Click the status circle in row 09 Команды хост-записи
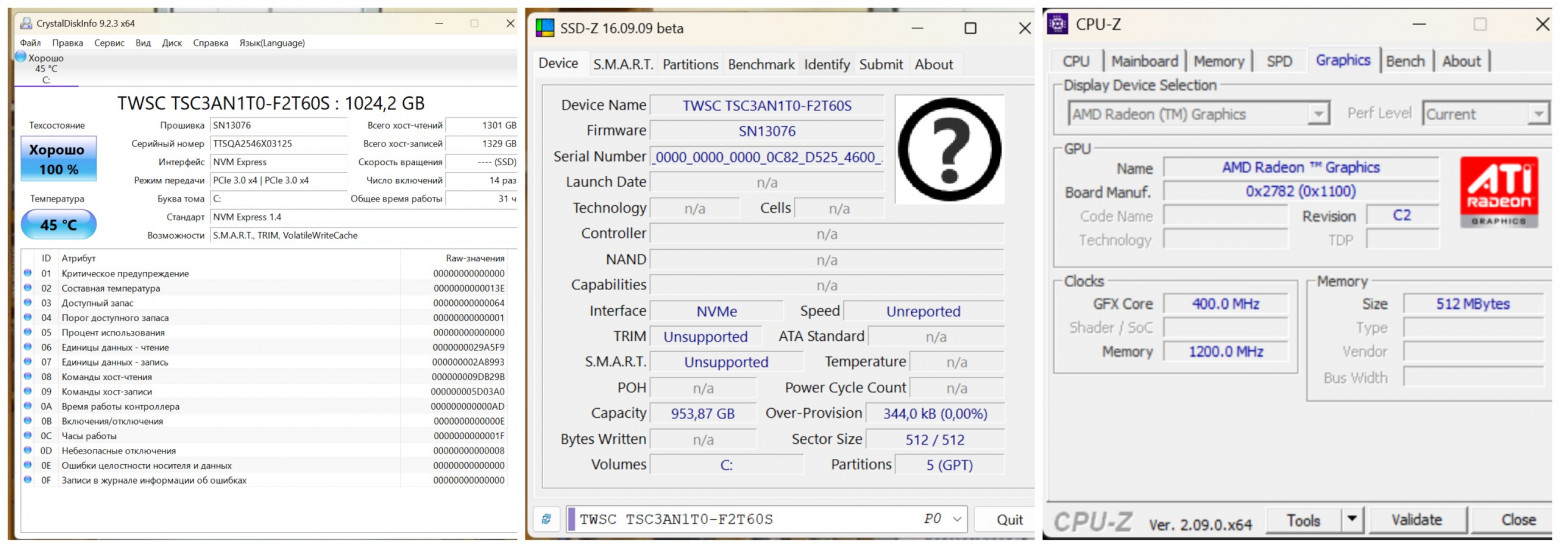This screenshot has height=548, width=1560. 28,391
